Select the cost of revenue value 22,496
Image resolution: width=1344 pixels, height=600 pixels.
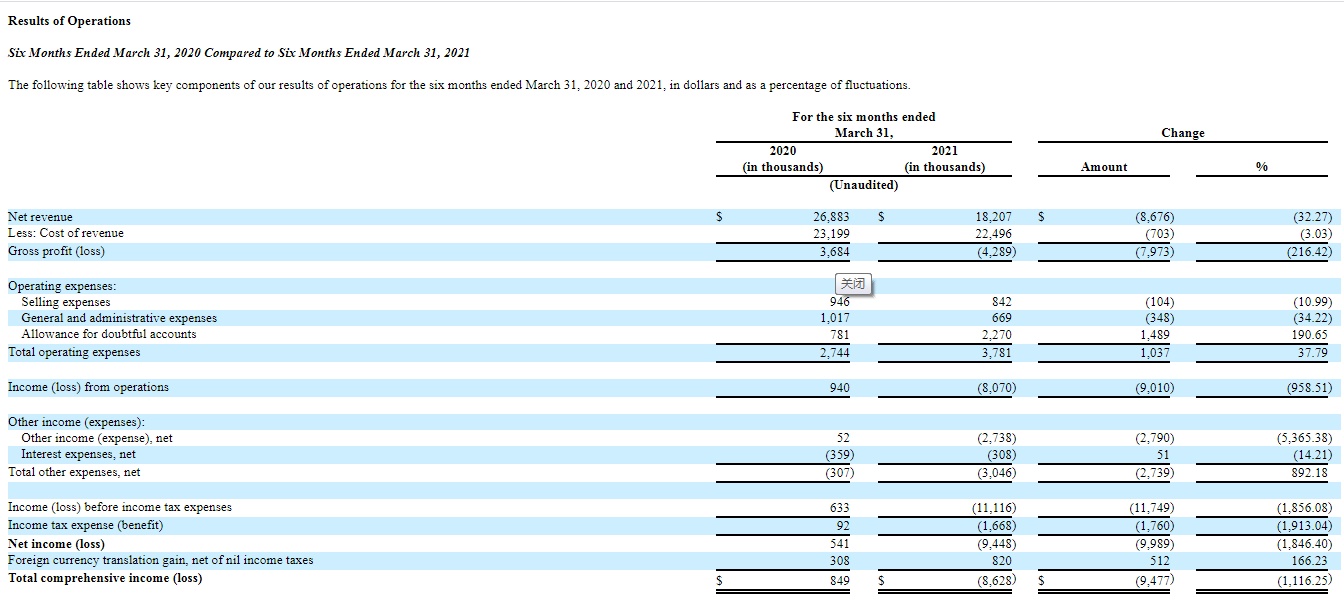pyautogui.click(x=993, y=233)
